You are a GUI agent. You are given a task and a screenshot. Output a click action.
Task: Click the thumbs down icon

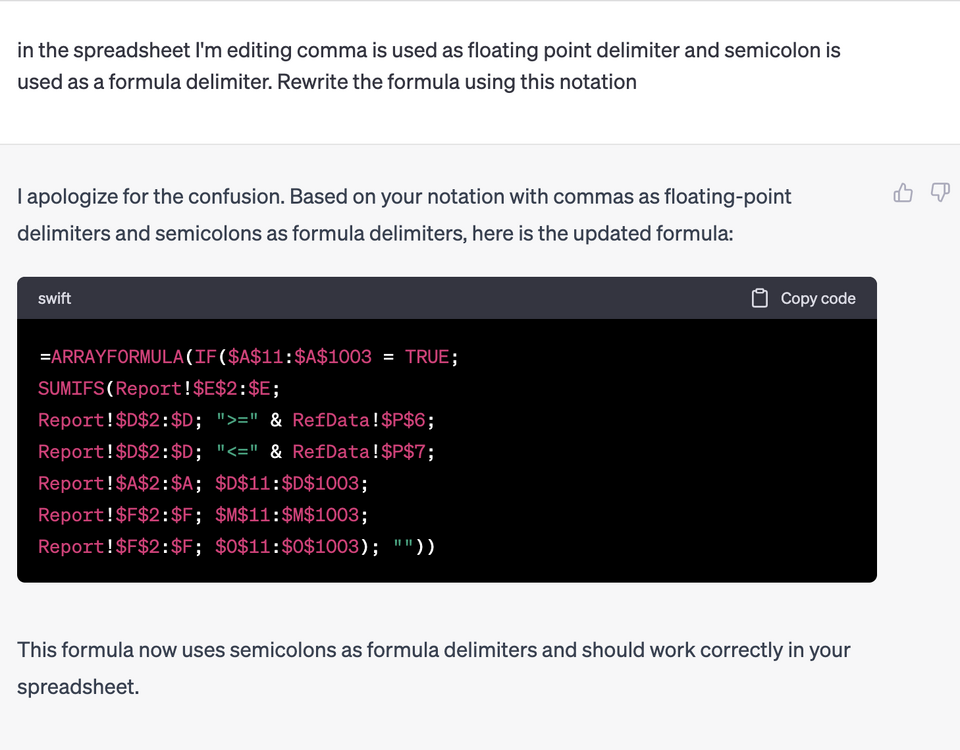pos(940,193)
